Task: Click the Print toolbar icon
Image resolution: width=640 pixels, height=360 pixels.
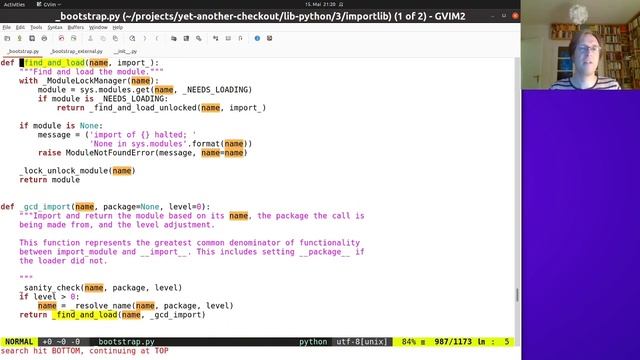Action: (x=44, y=38)
